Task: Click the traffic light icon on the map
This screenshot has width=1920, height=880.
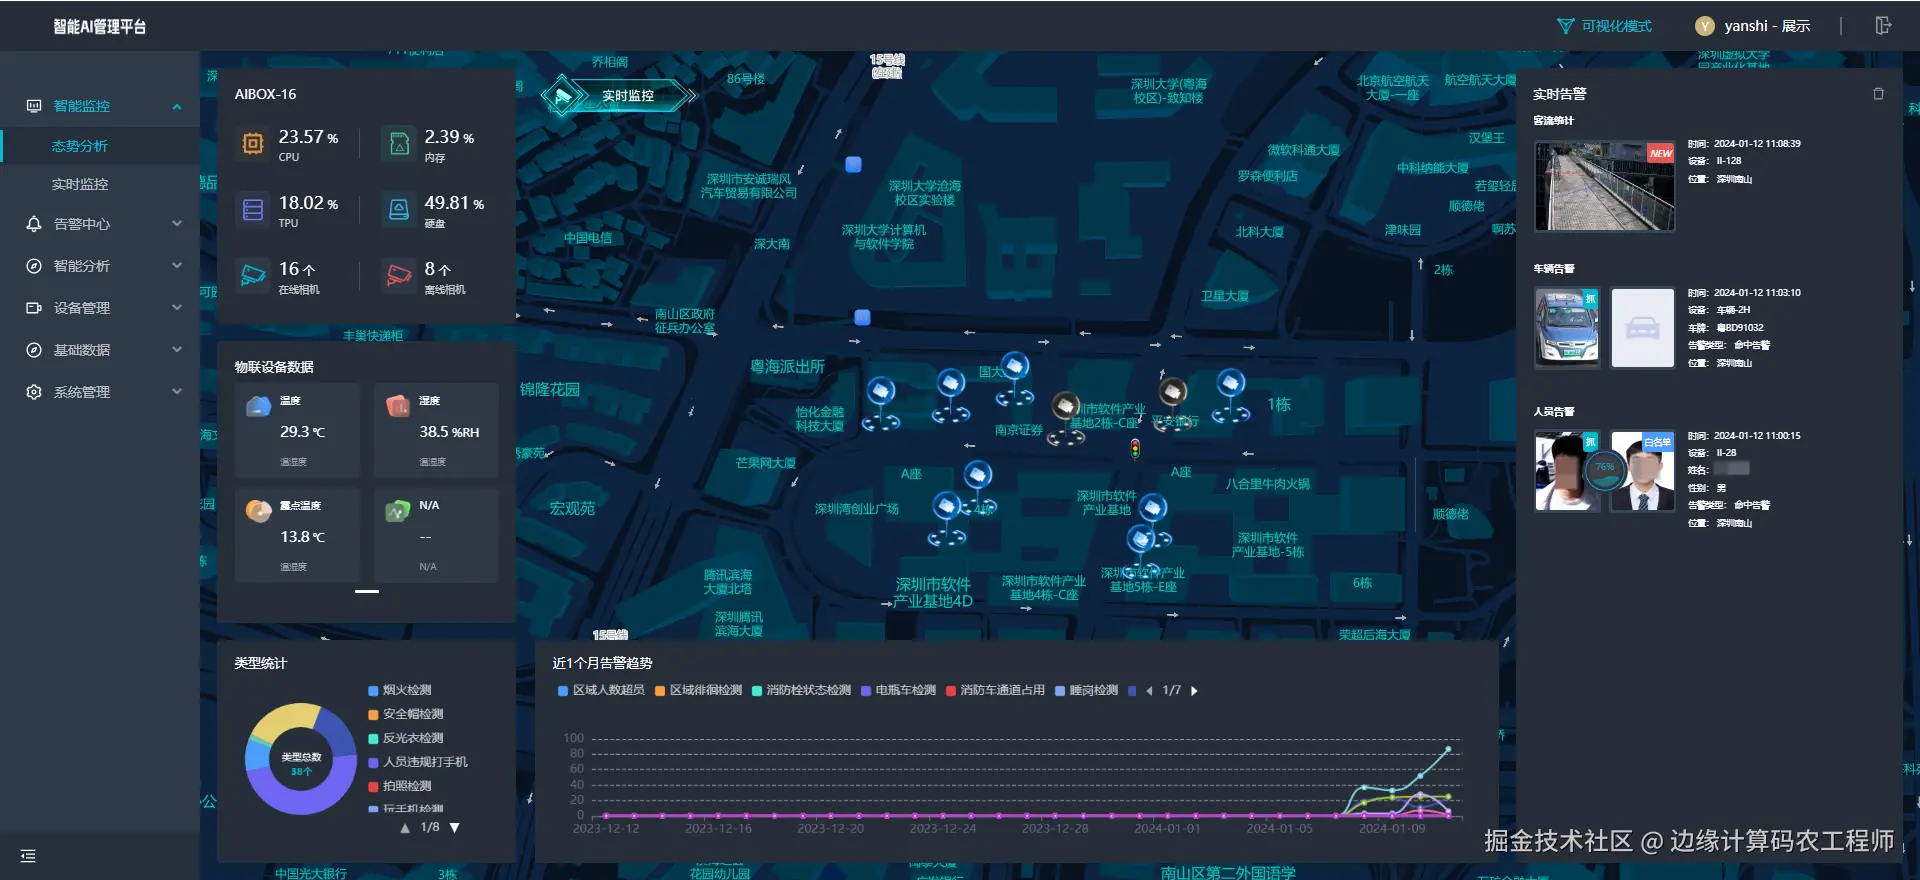Action: point(1135,448)
